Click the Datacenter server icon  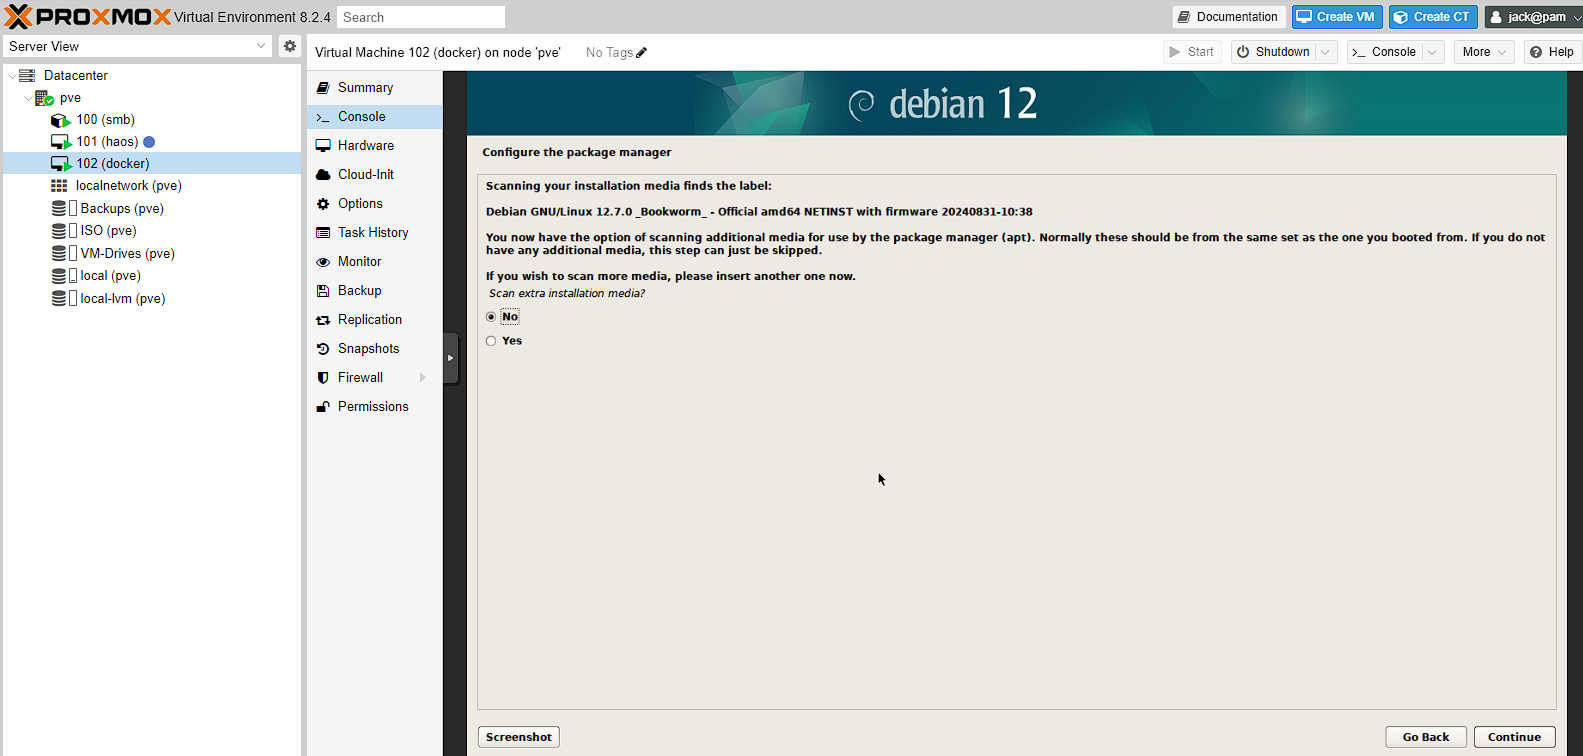(27, 75)
